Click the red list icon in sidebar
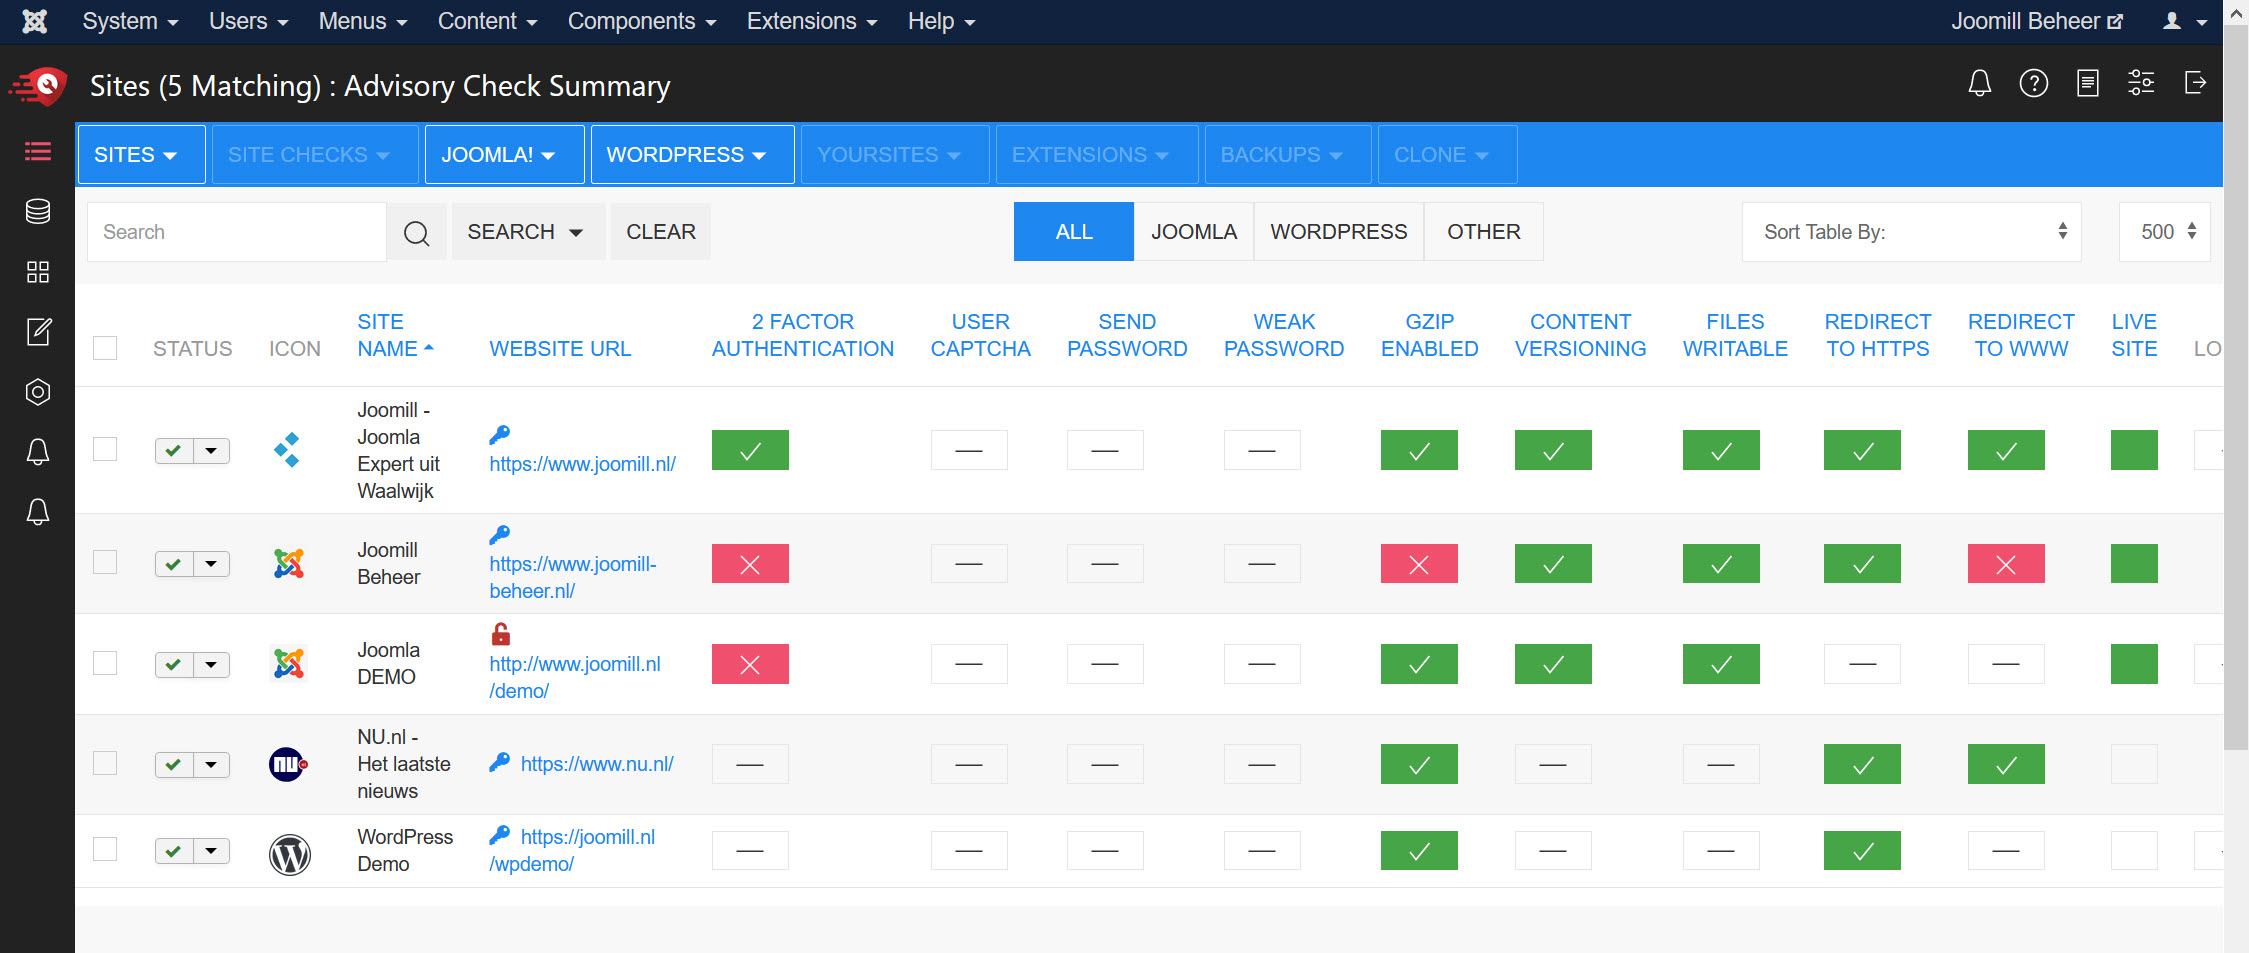Viewport: 2249px width, 953px height. click(x=38, y=152)
